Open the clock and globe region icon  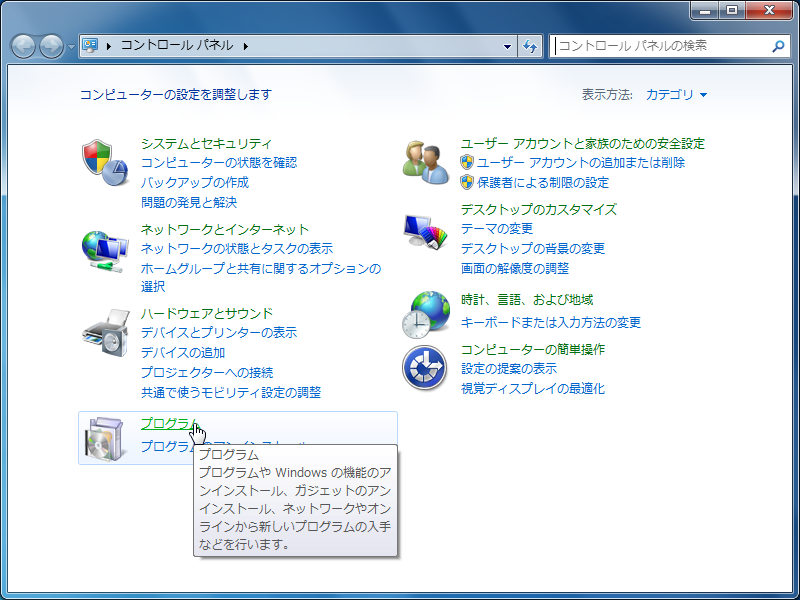(426, 315)
